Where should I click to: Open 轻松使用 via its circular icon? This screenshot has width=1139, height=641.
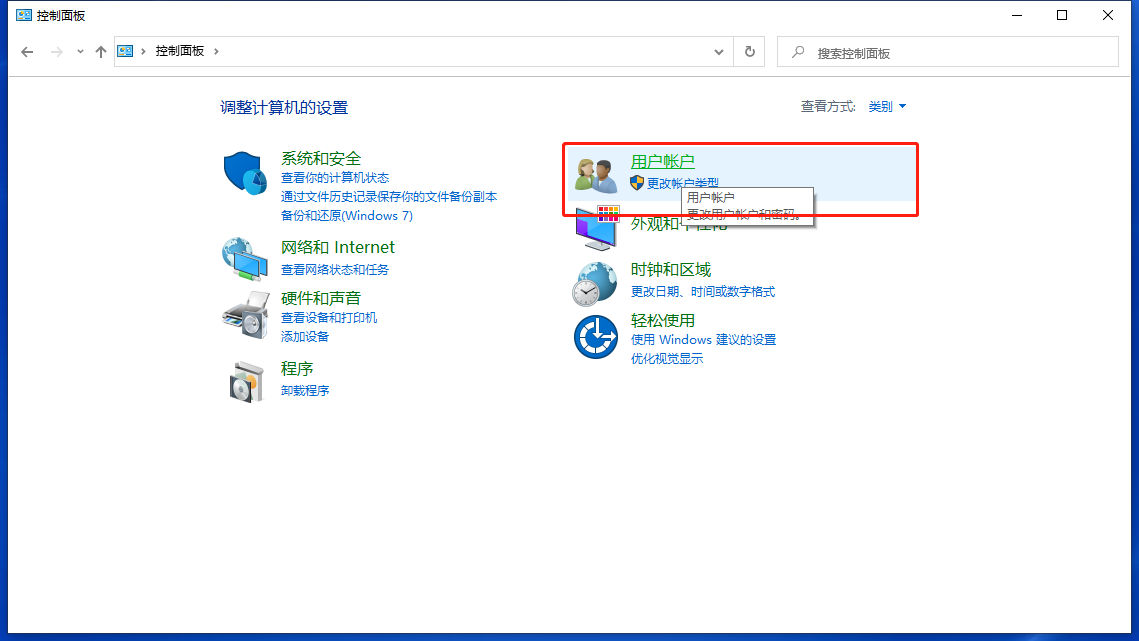(595, 334)
